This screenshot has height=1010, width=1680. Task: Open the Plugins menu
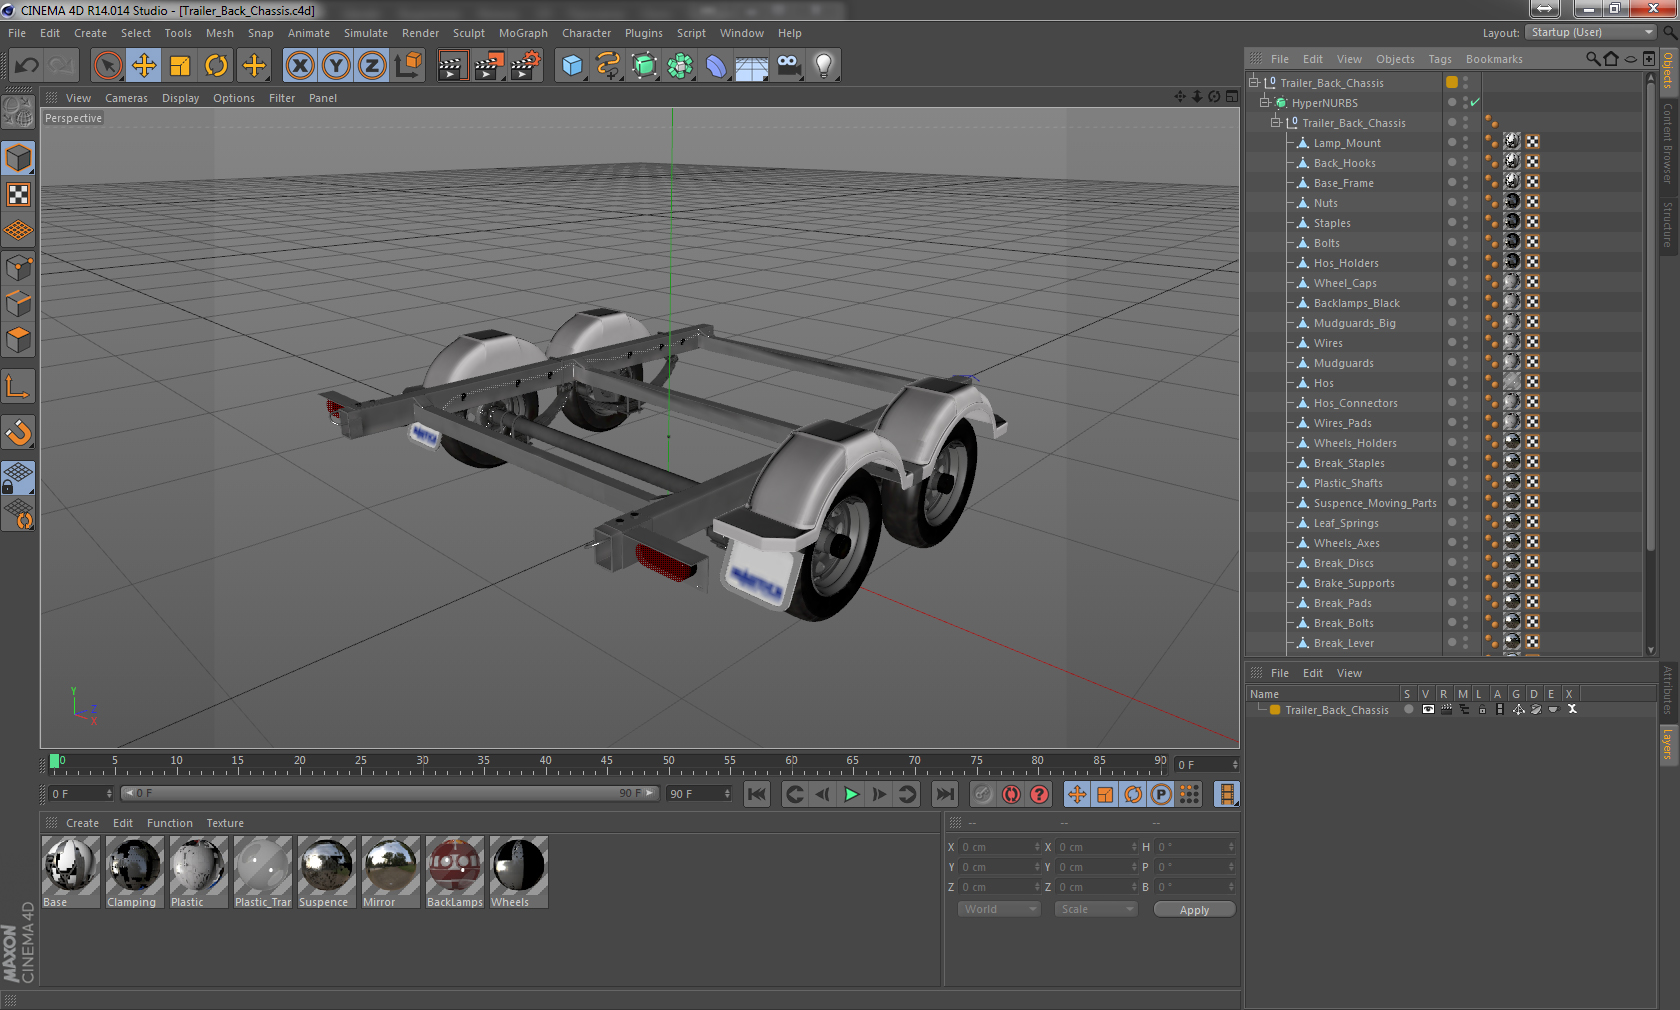tap(643, 33)
